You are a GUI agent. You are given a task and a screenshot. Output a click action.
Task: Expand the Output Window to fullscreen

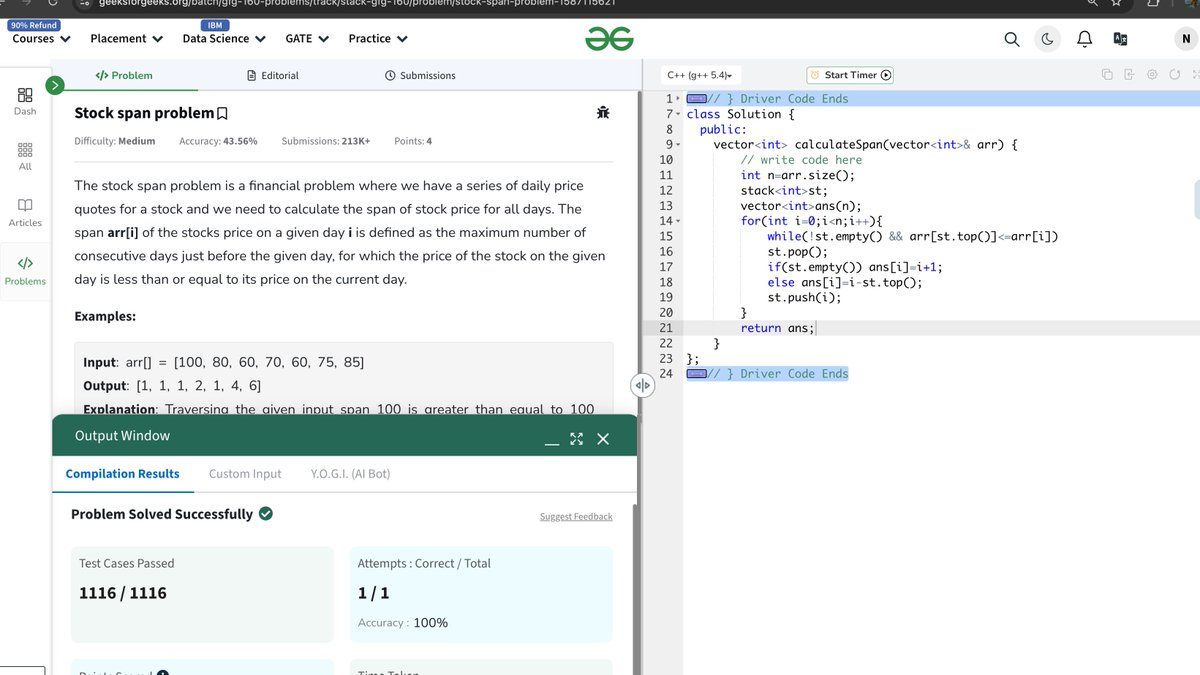[x=576, y=439]
